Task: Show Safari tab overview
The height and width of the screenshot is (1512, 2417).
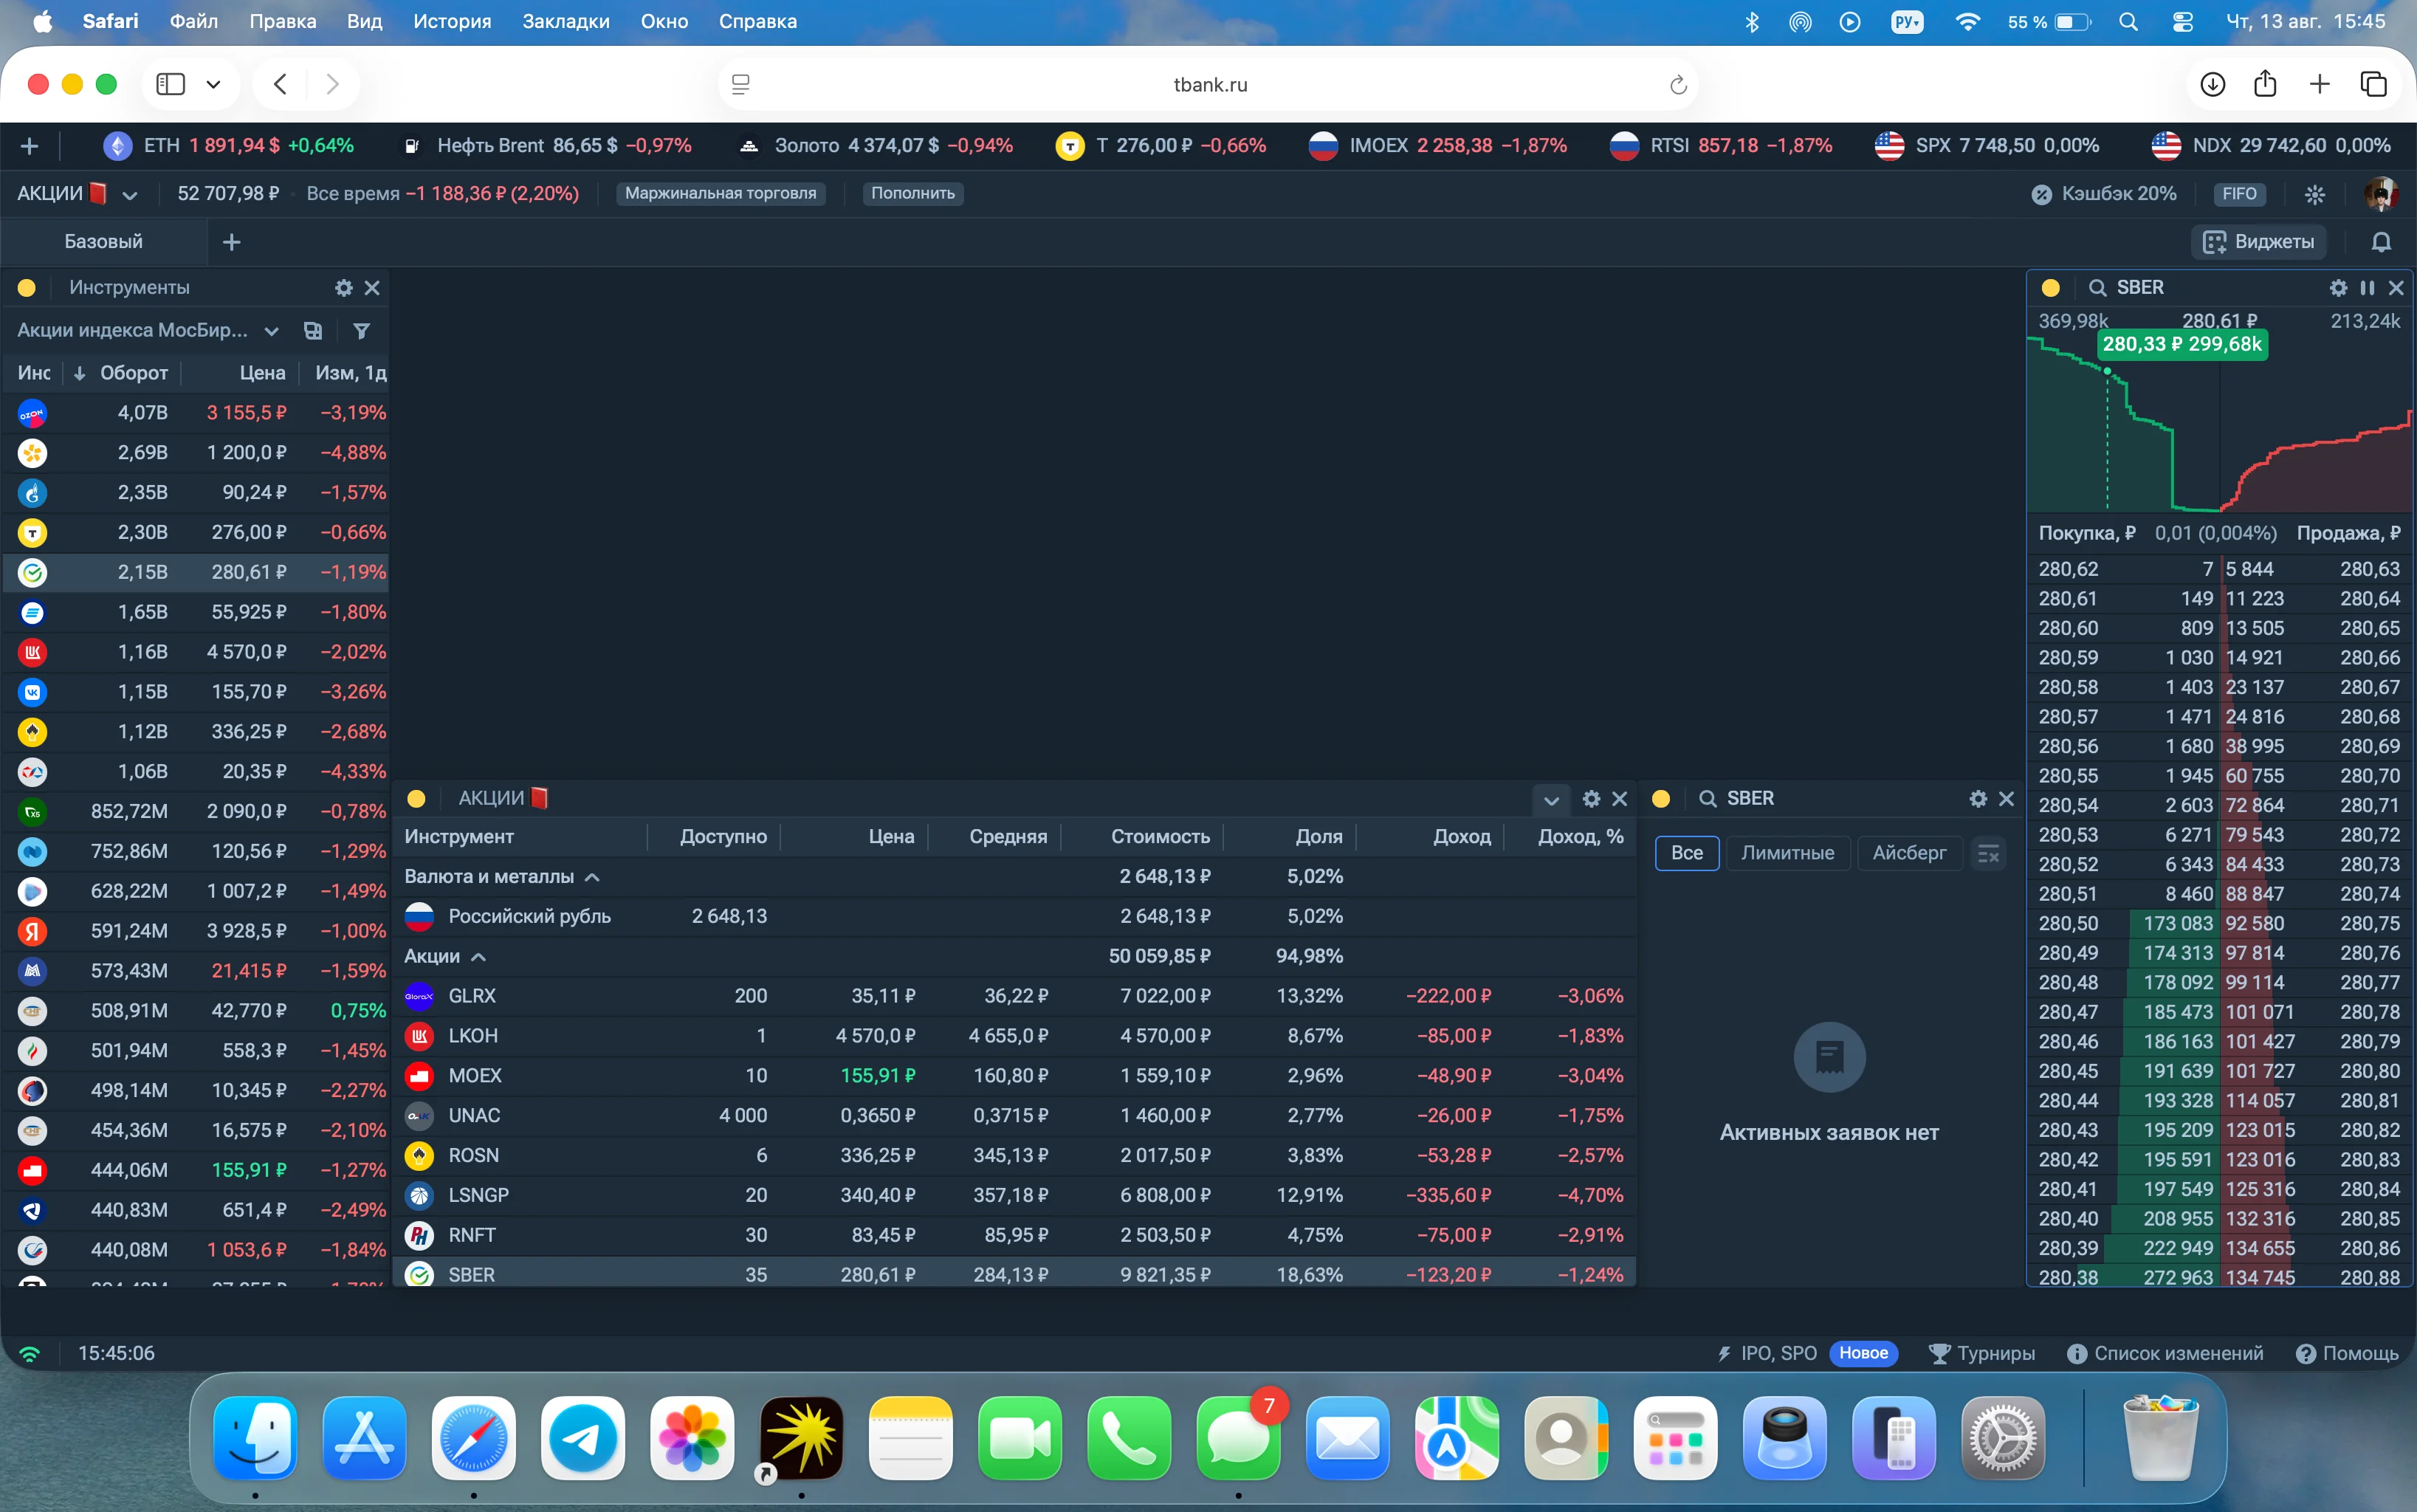Action: tap(2373, 85)
